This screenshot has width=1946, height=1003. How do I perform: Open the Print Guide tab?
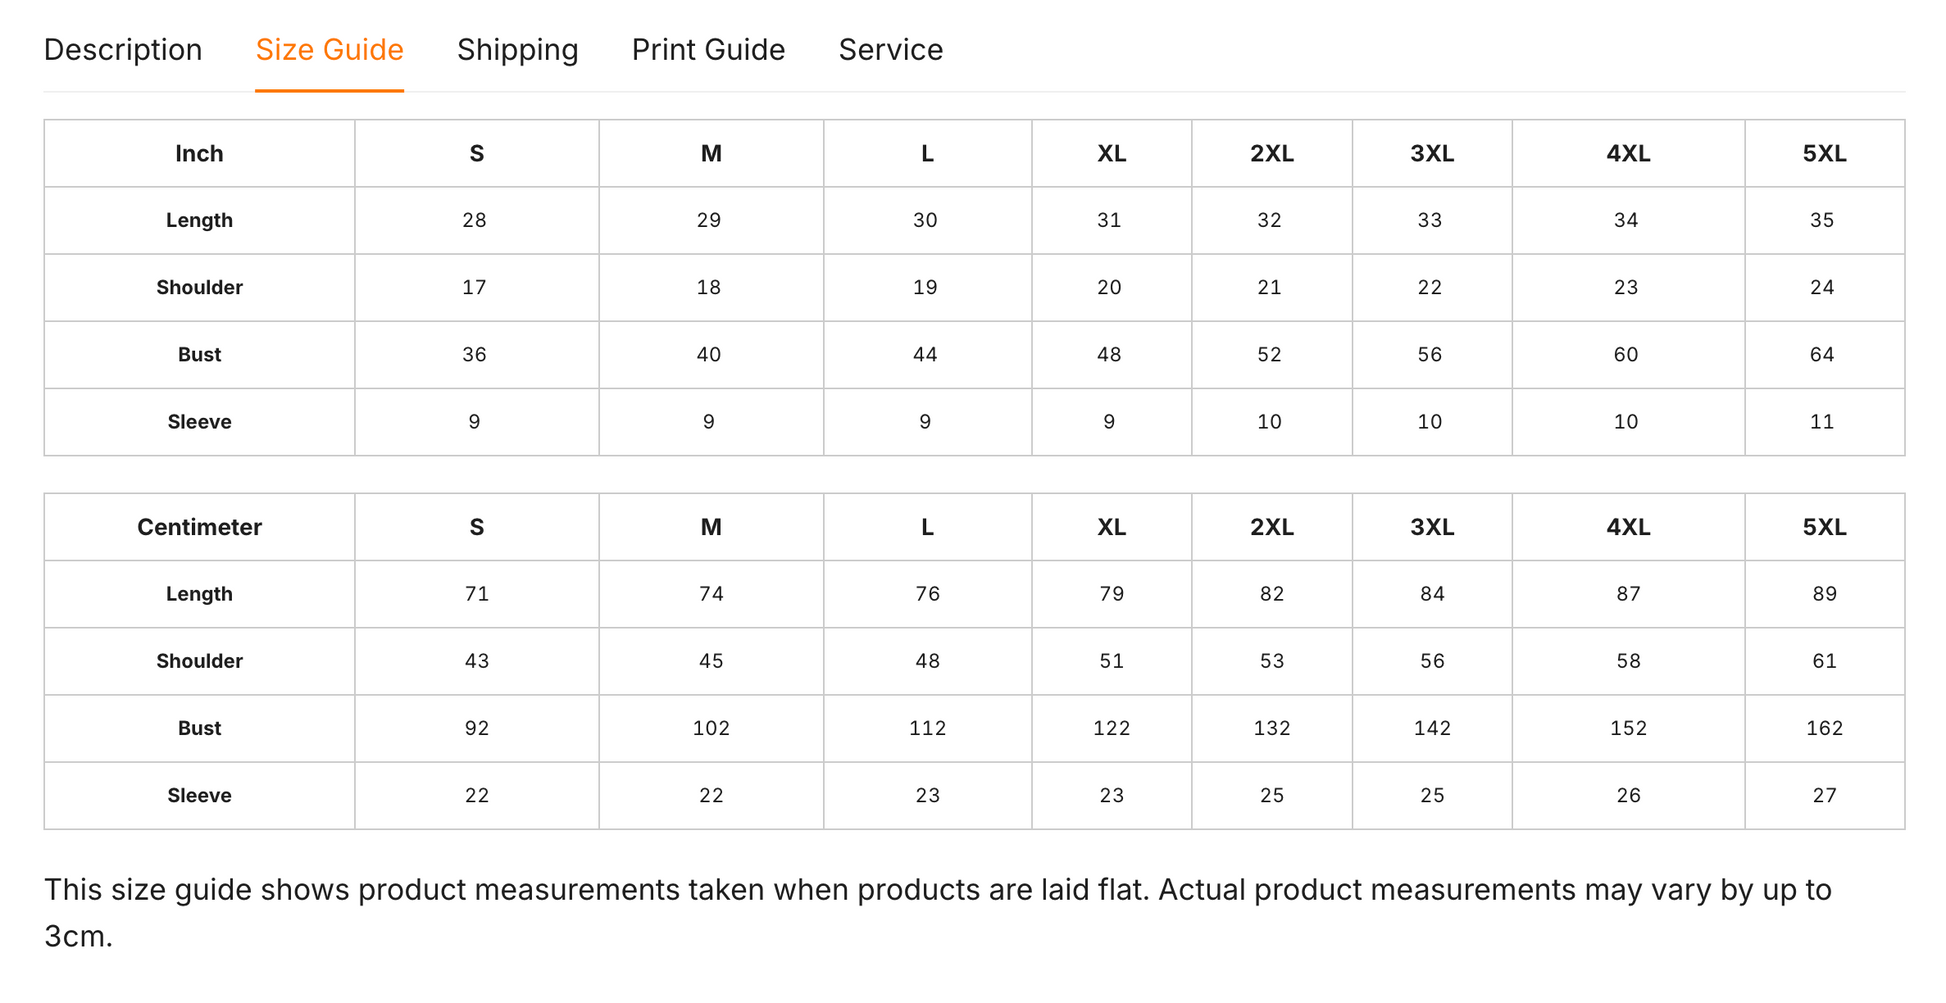click(708, 50)
